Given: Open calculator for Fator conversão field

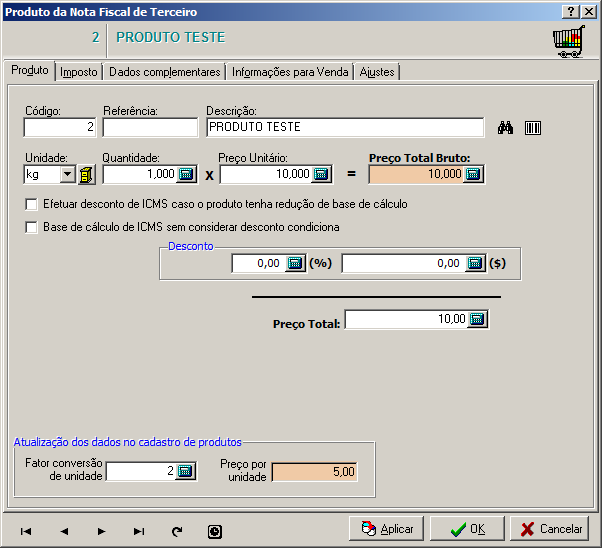Looking at the screenshot, I should [185, 472].
